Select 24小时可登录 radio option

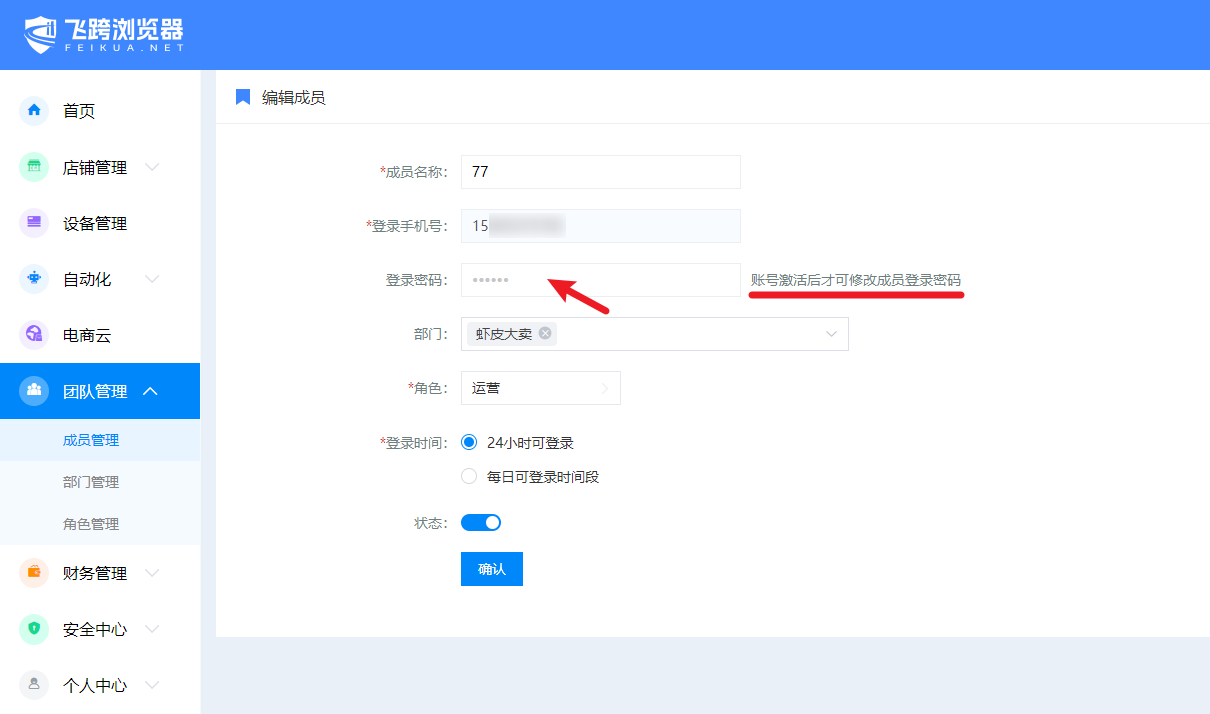(469, 443)
